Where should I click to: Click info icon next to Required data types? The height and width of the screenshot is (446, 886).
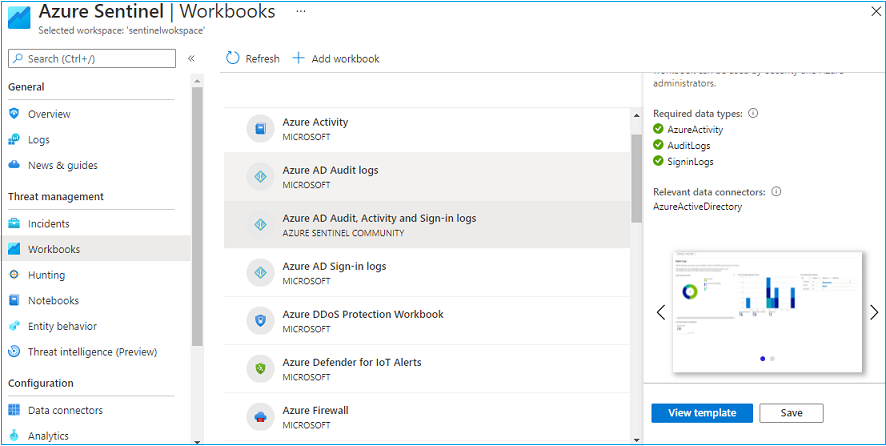point(753,113)
